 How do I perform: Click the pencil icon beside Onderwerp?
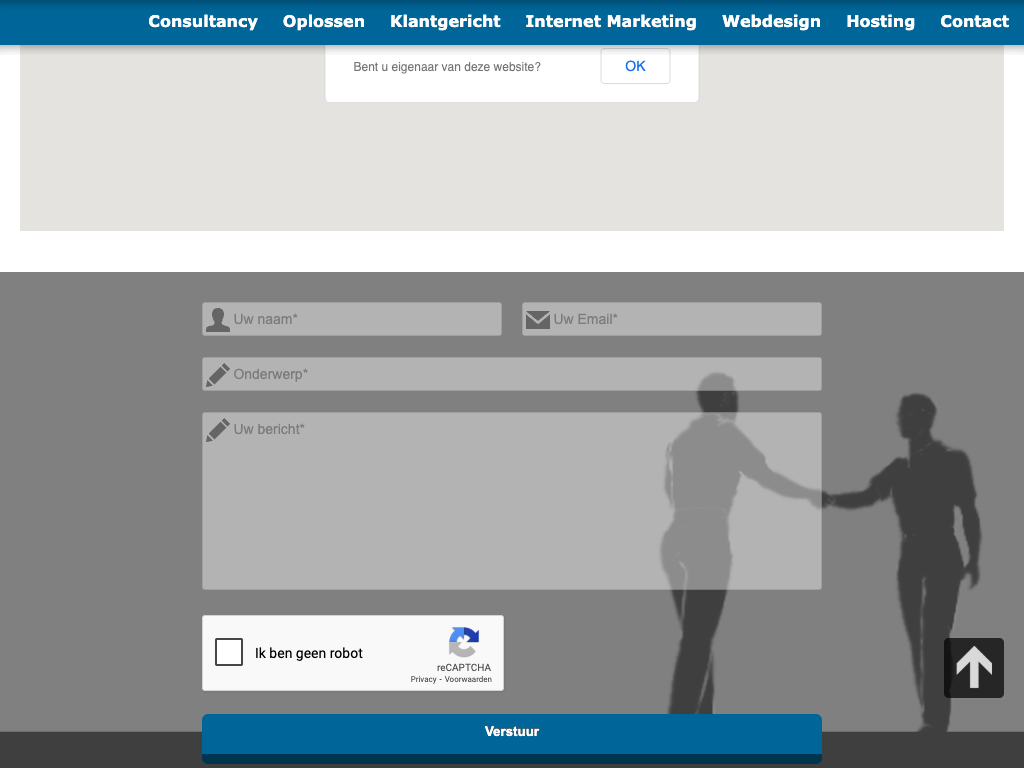click(x=217, y=375)
